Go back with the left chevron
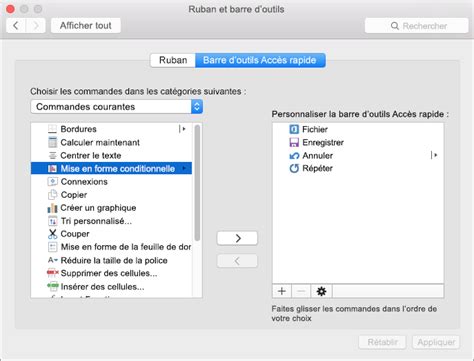 coord(16,25)
